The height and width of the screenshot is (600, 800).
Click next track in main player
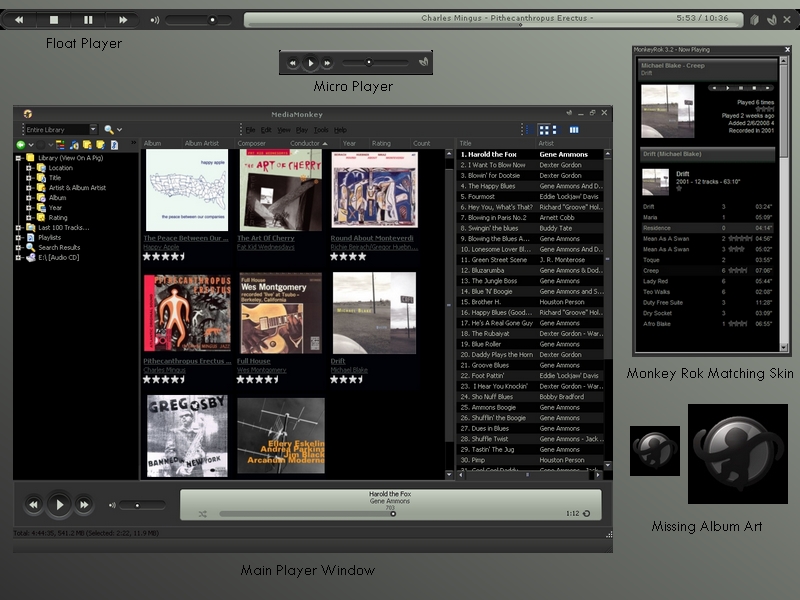pos(84,505)
